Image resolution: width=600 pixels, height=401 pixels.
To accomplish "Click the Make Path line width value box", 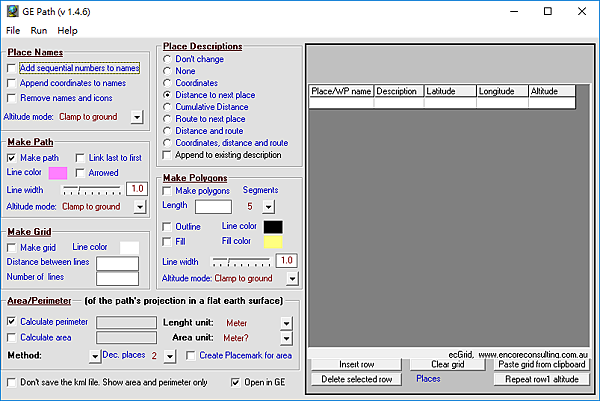I will (x=137, y=189).
